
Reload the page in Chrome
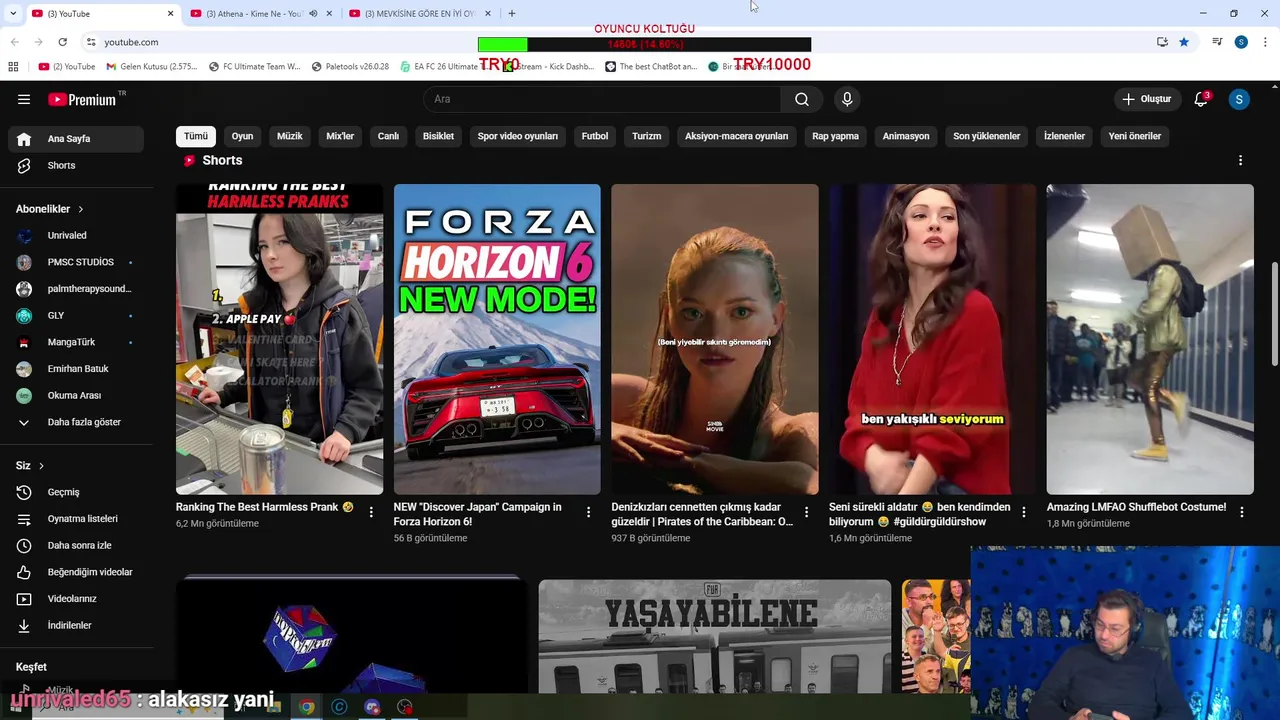(x=62, y=42)
